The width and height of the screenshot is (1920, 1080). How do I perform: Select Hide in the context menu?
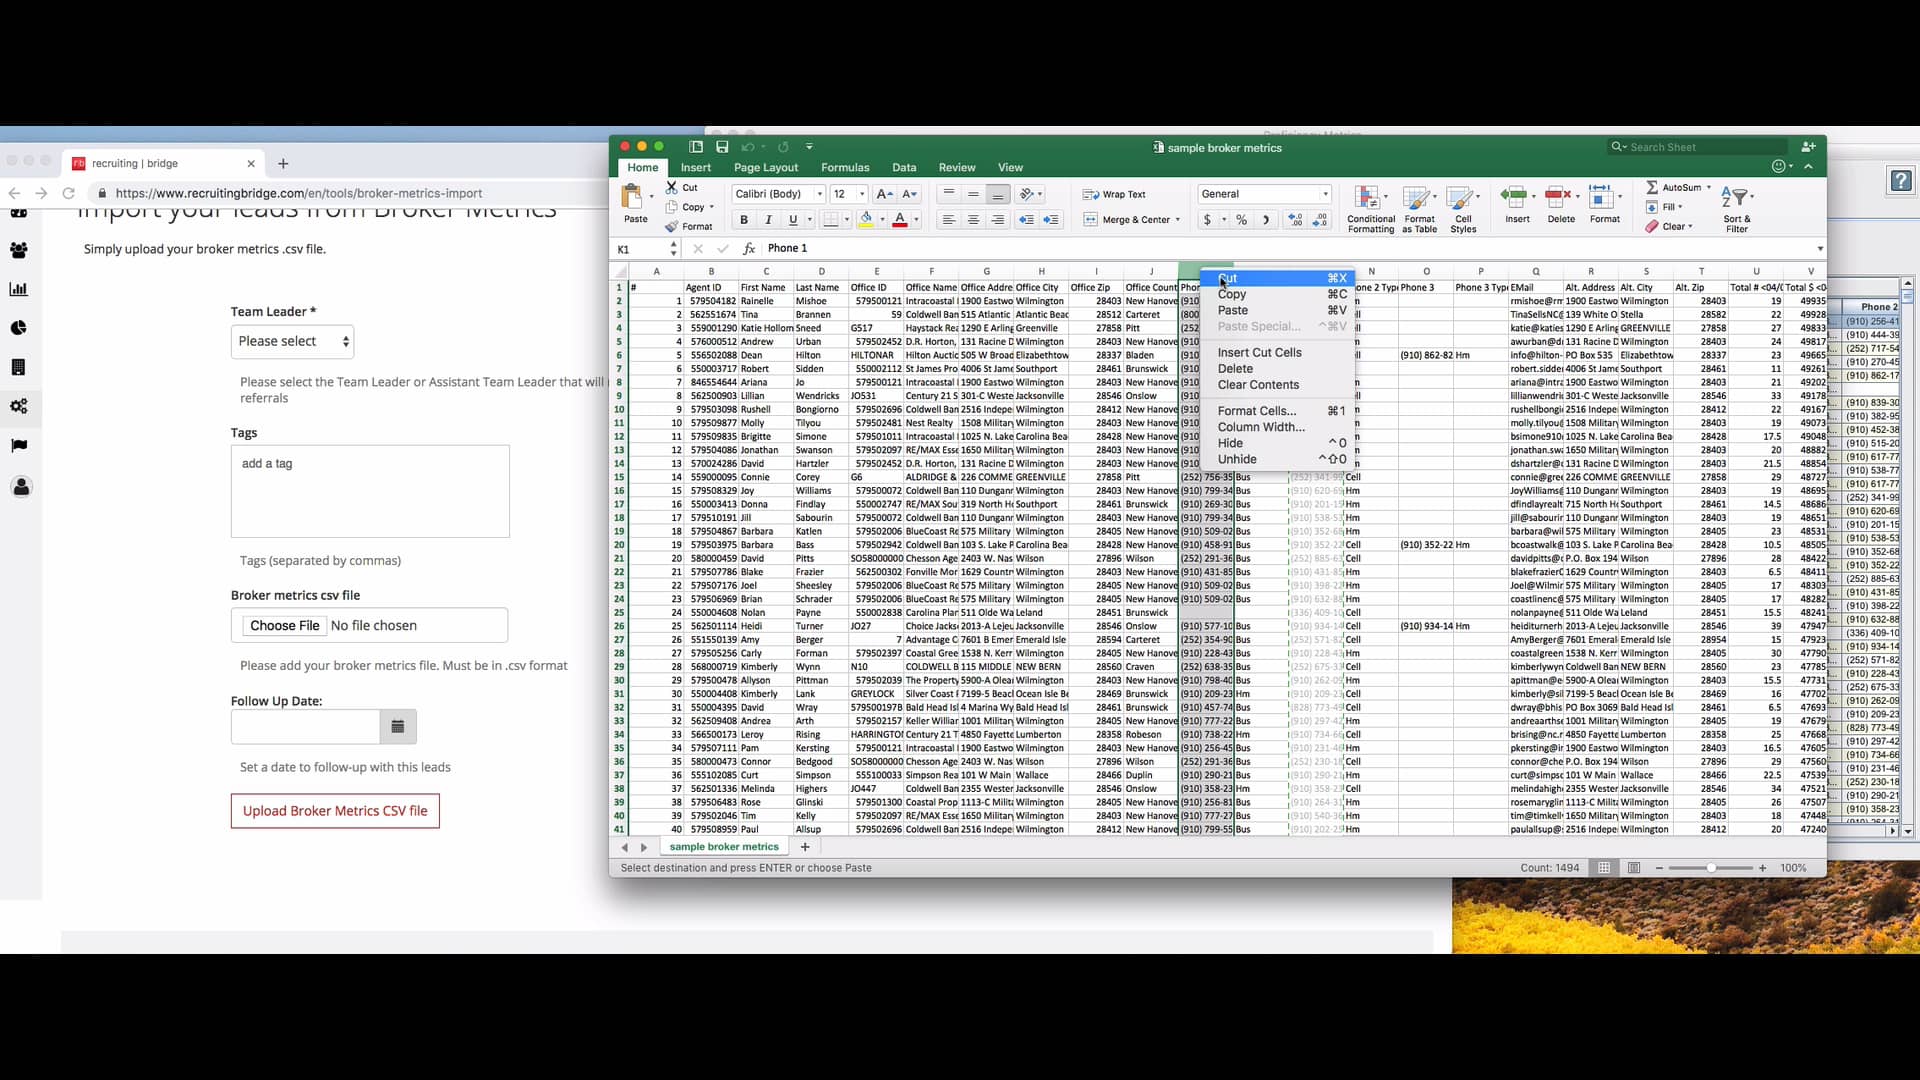click(1277, 443)
